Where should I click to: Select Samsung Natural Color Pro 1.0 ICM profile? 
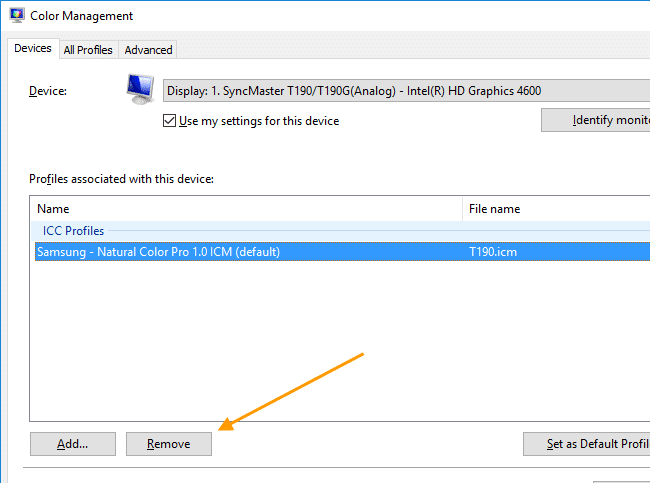pyautogui.click(x=158, y=252)
